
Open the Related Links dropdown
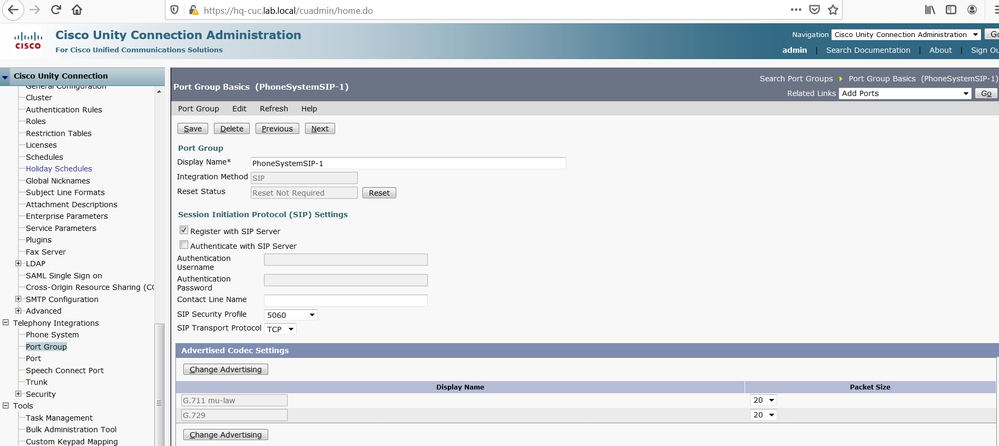point(905,93)
